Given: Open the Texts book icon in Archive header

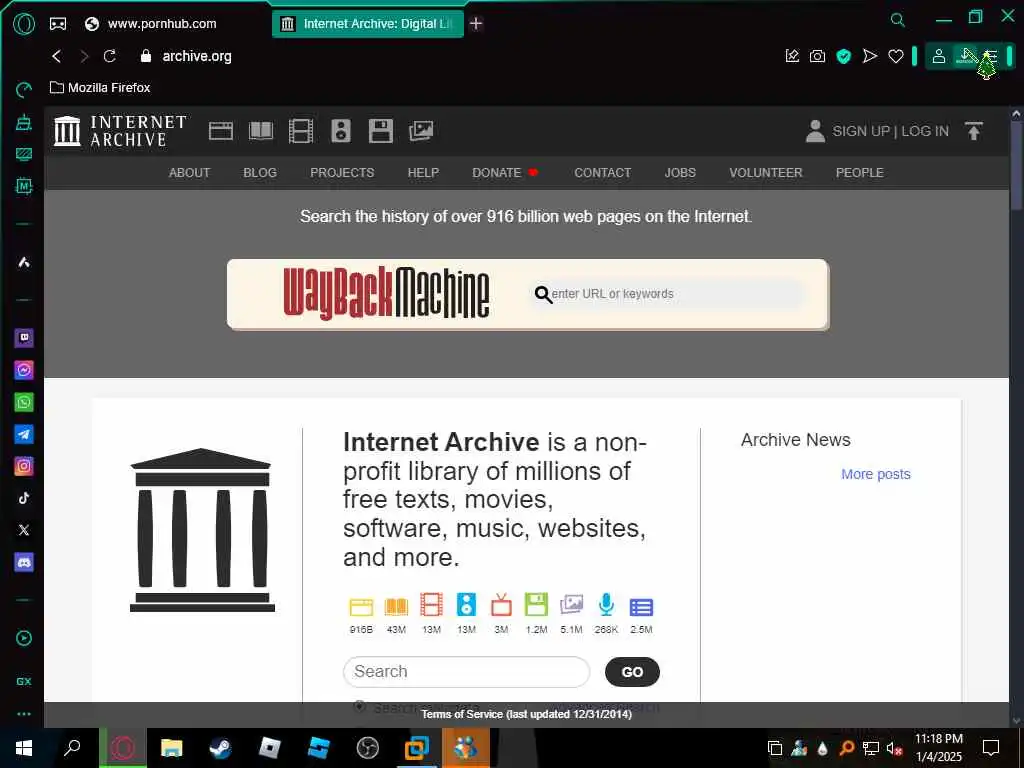Looking at the screenshot, I should tap(261, 131).
